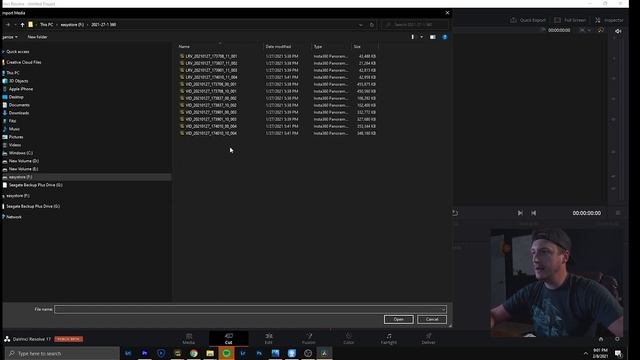This screenshot has width=640, height=360.
Task: Click Quick Export in DaVinci Resolve
Action: pos(528,20)
